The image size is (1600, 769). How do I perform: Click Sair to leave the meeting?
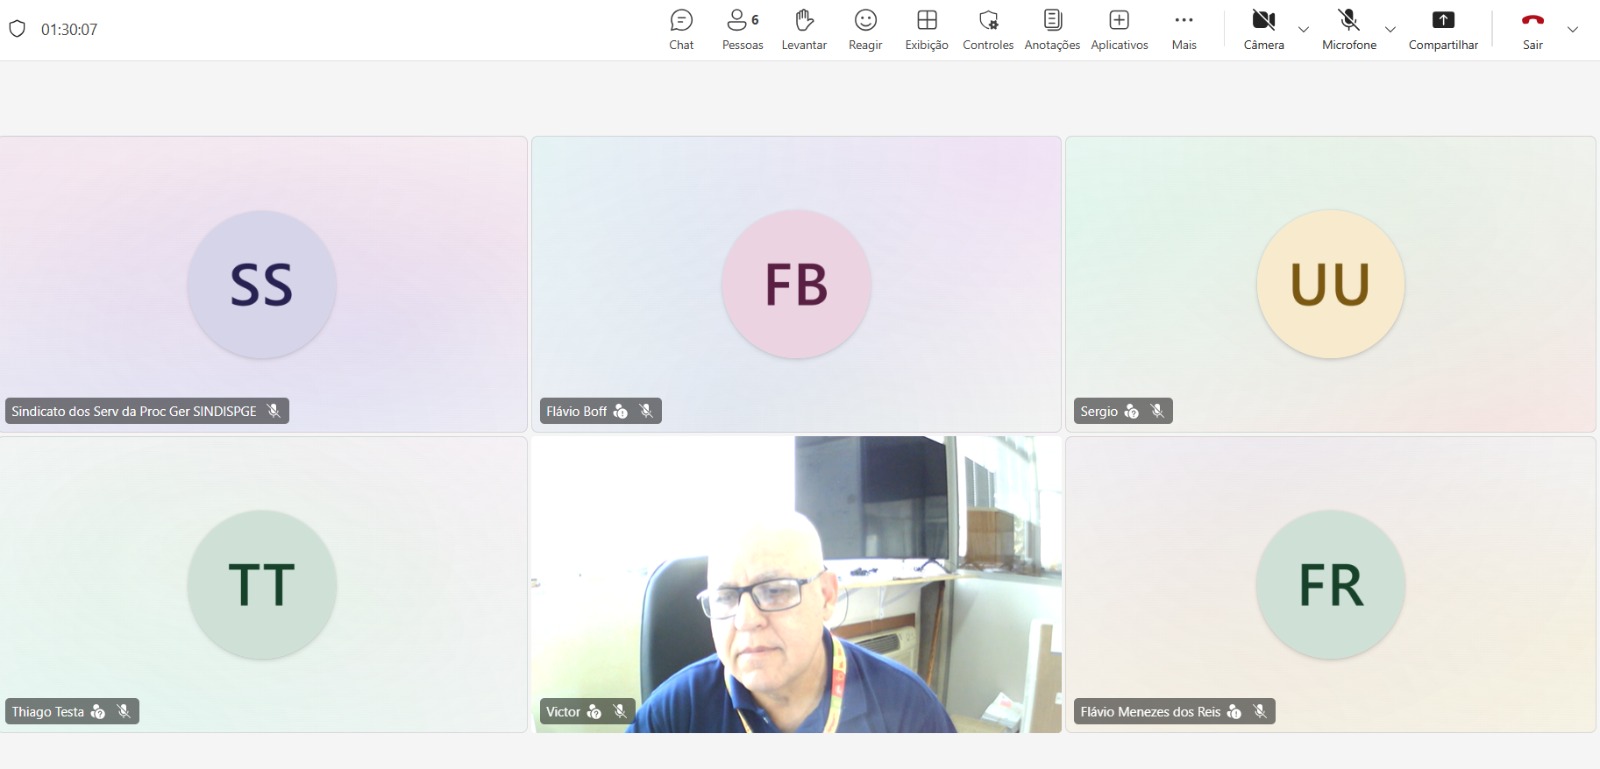tap(1532, 29)
